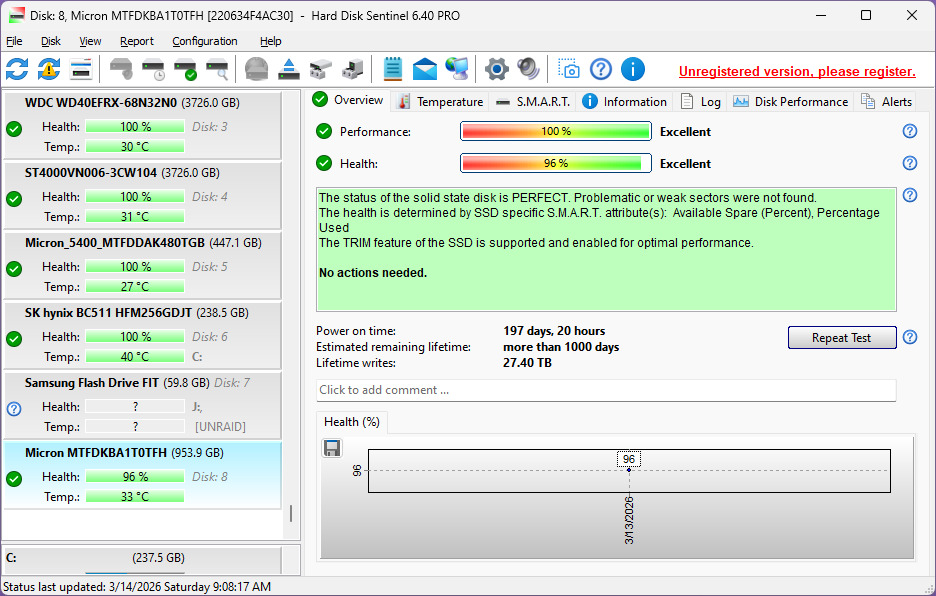Click the SK hynix 40 °C temperature bar
The image size is (936, 596).
pos(135,357)
